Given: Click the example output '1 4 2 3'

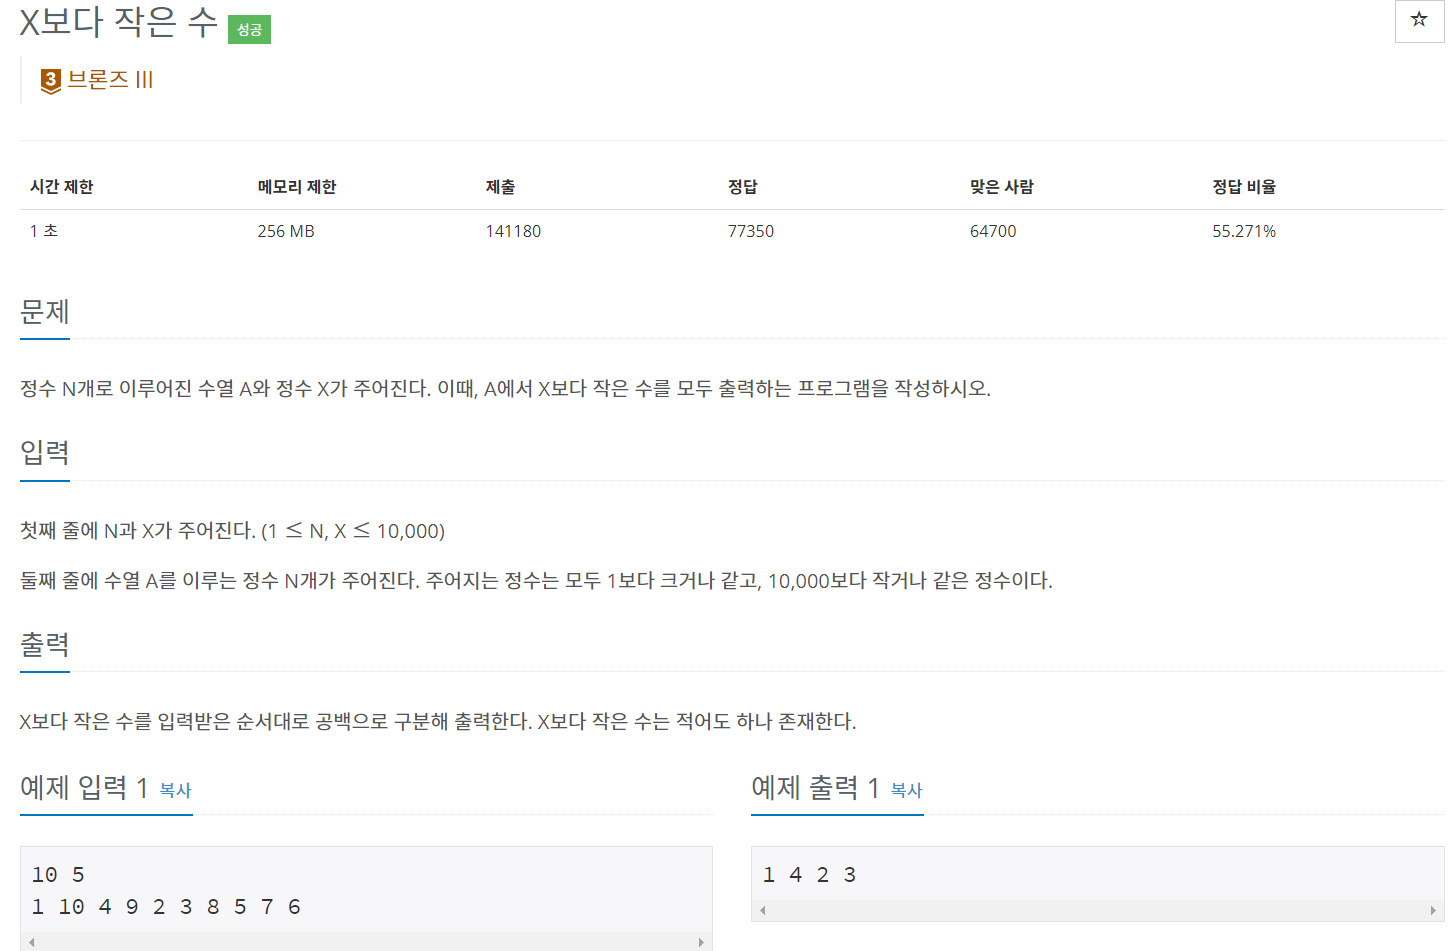Looking at the screenshot, I should coord(809,875).
